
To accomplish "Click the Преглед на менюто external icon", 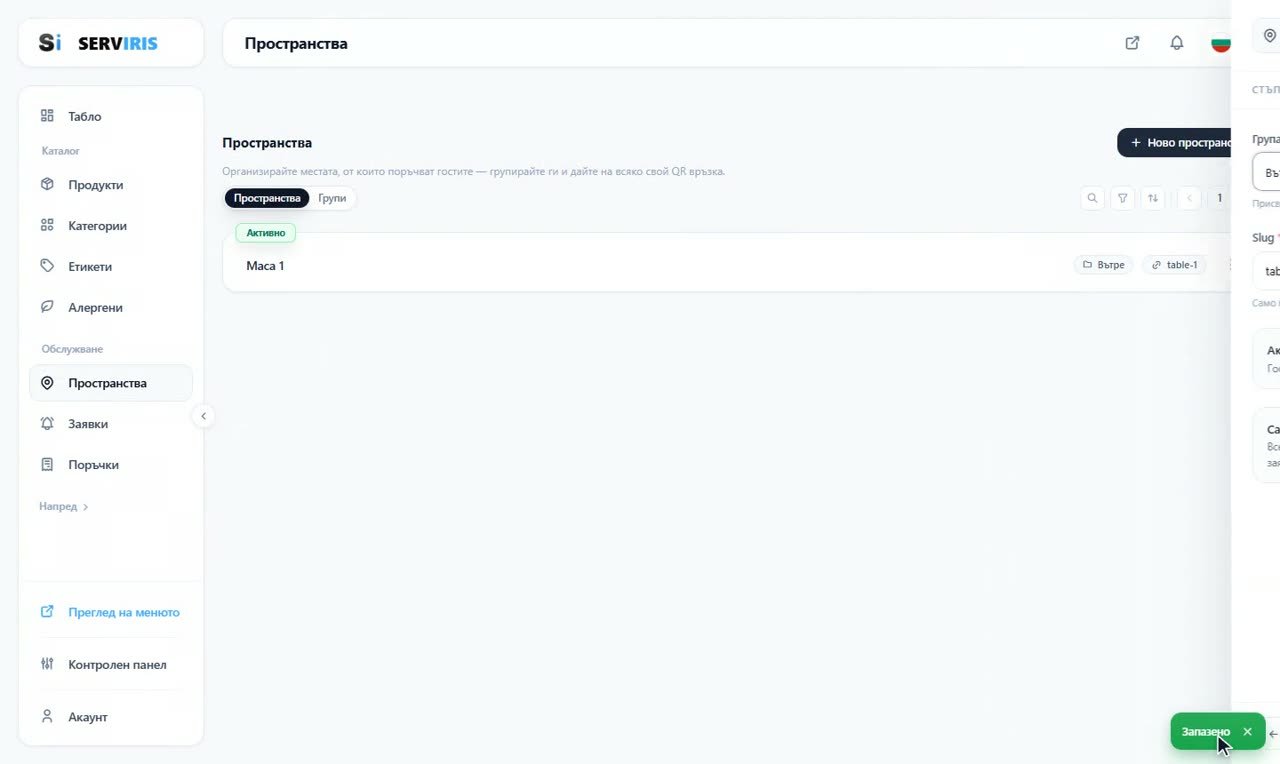I will point(47,612).
